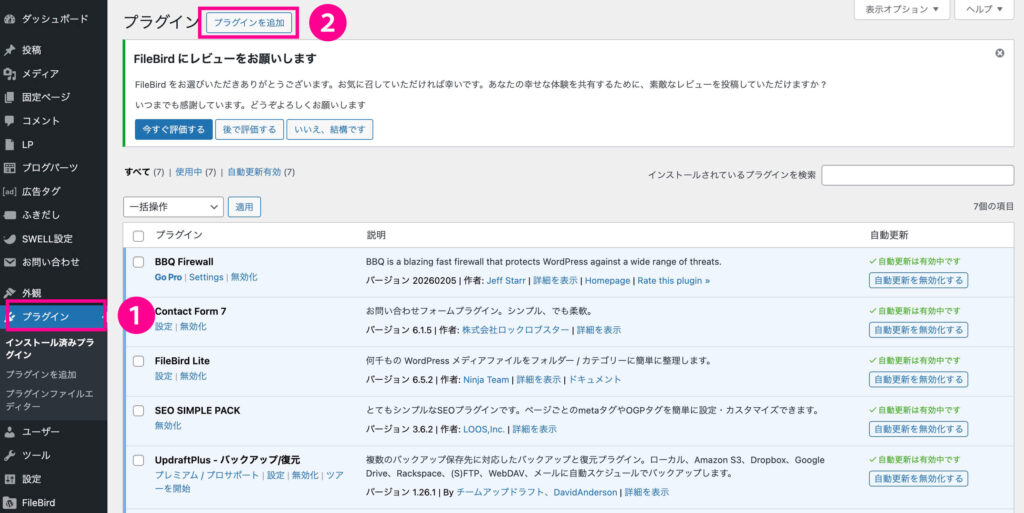Toggle the select-all checkbox in table header
The image size is (1024, 513).
pos(139,235)
